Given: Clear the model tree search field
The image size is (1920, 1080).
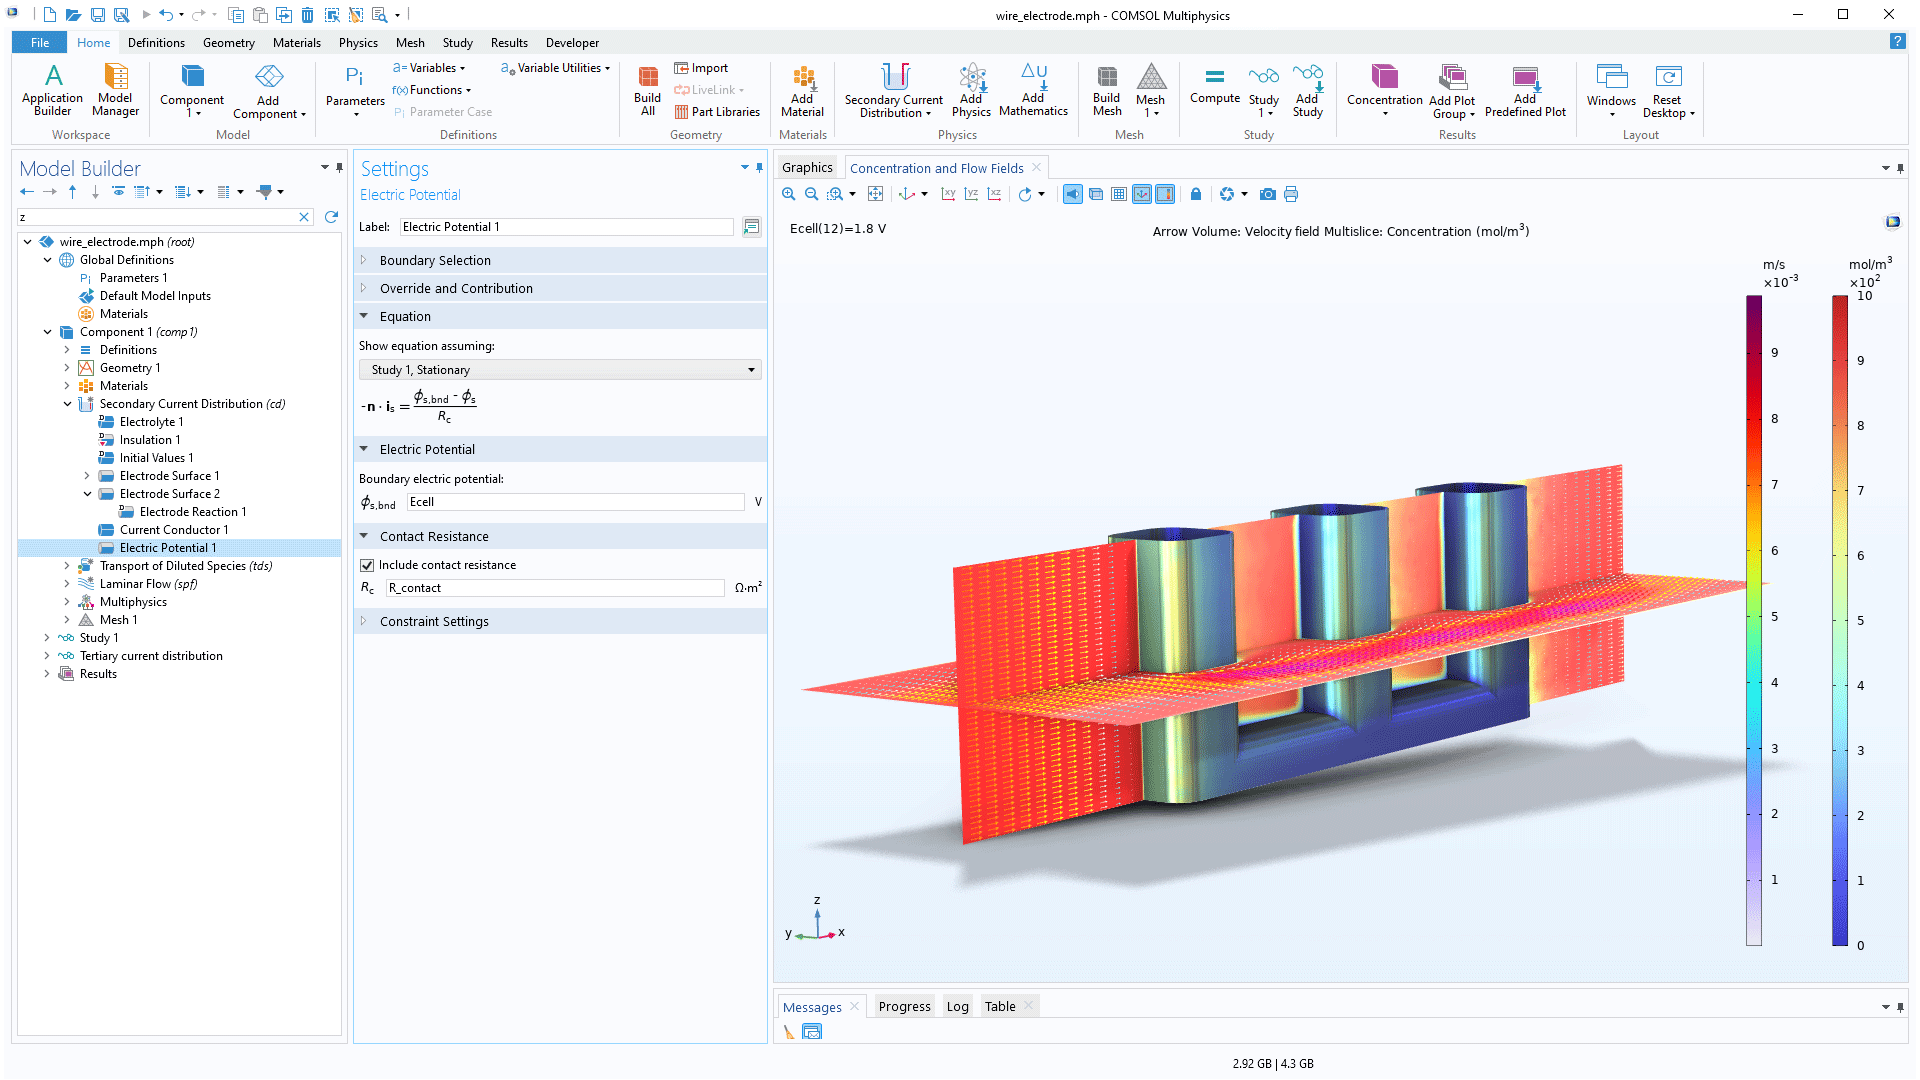Looking at the screenshot, I should [304, 216].
